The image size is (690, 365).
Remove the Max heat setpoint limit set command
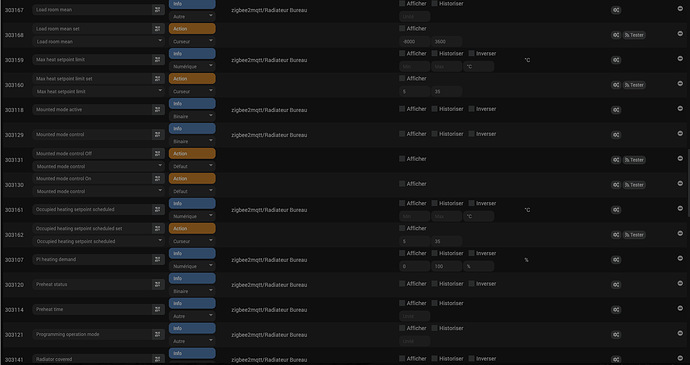680,83
